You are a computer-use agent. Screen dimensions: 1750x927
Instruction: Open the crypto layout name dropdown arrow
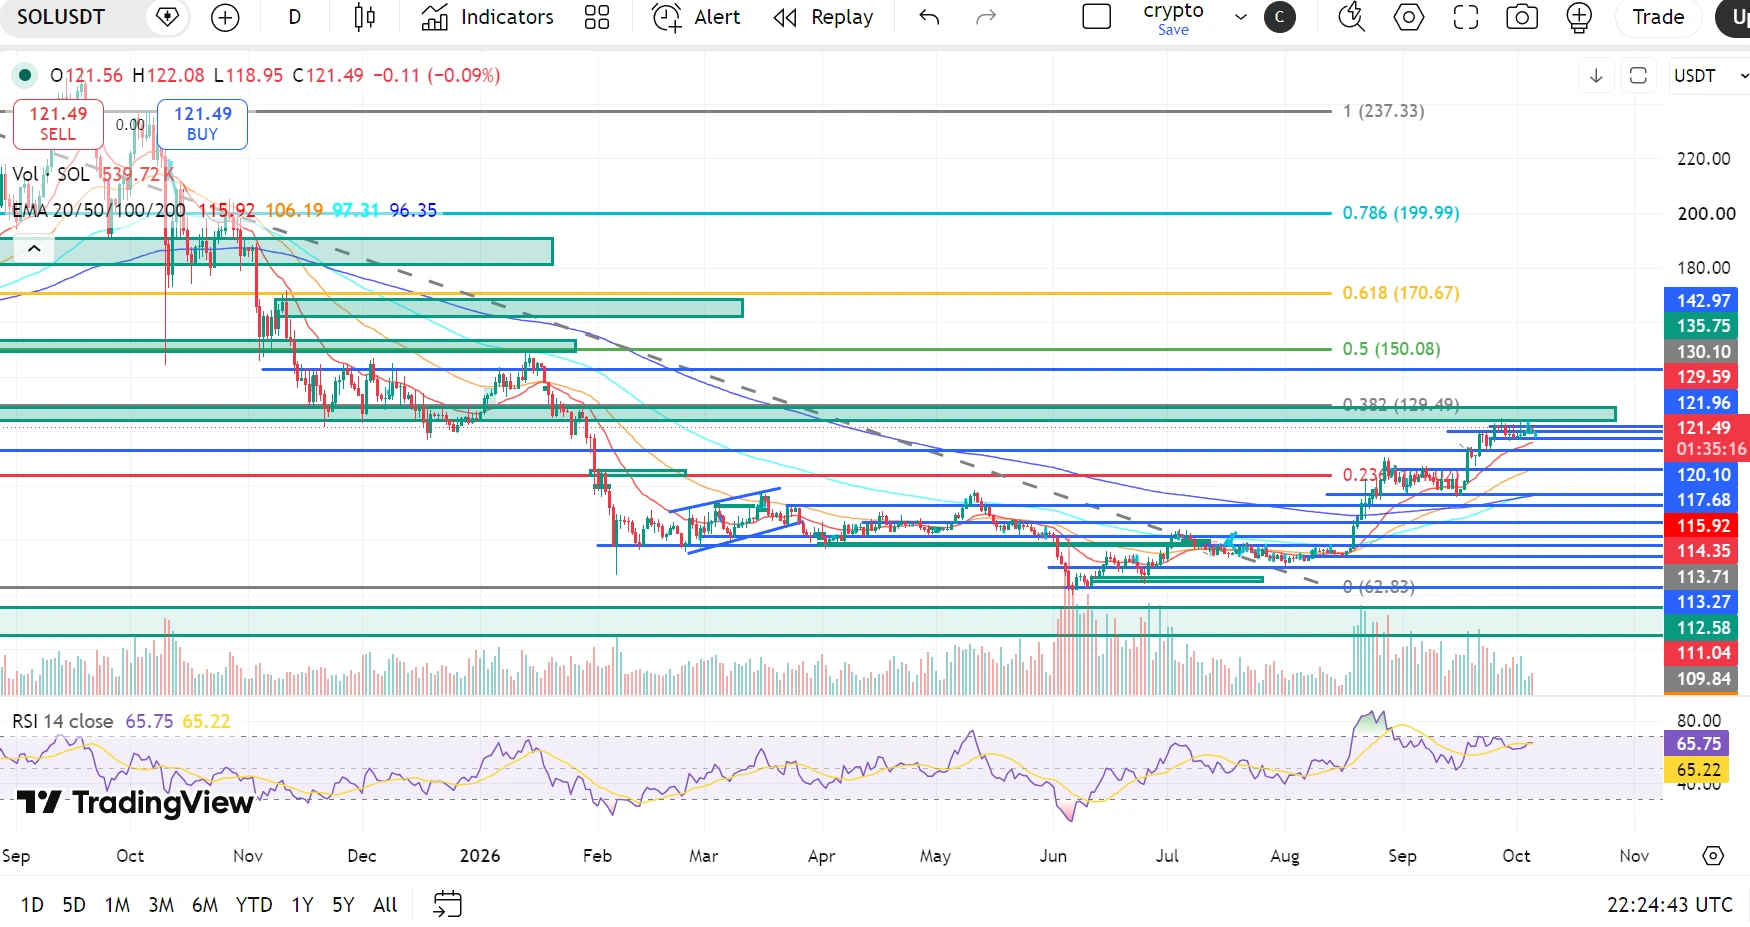[1241, 17]
